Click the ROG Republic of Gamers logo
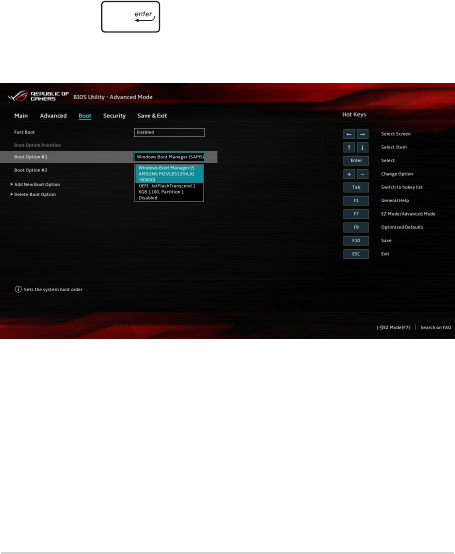Screen dimensions: 455x554 (x=39, y=96)
